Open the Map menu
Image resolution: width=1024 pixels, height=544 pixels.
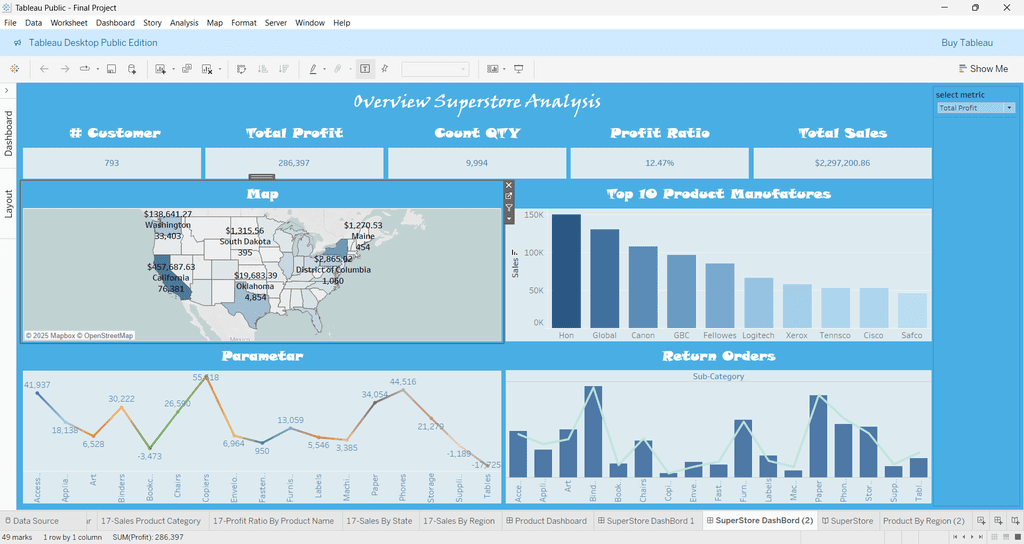[x=215, y=23]
